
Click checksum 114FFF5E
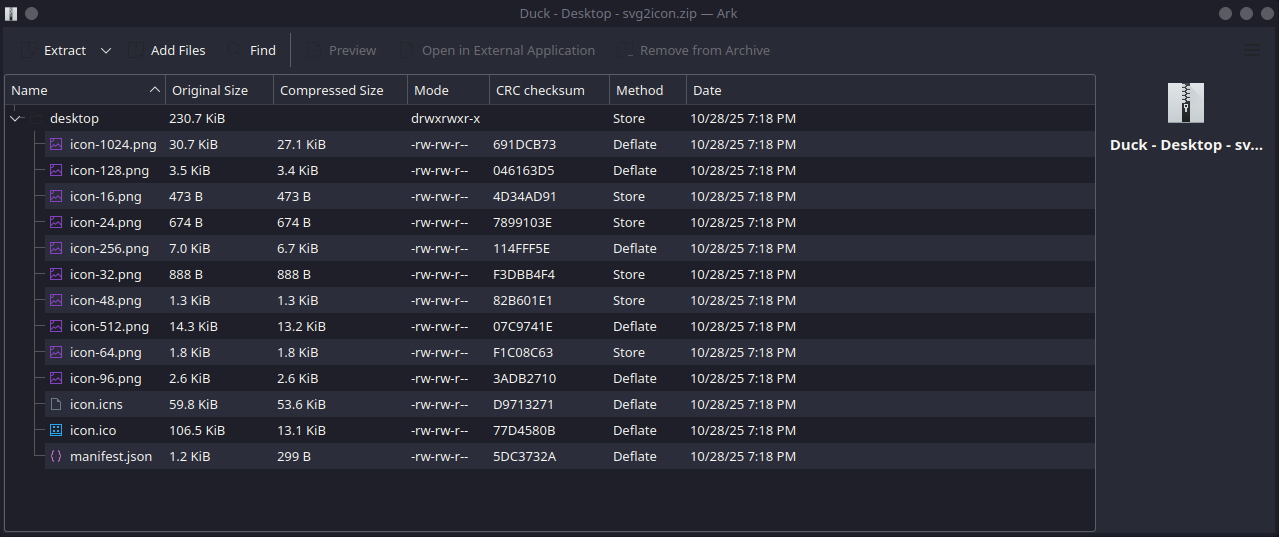(x=521, y=248)
